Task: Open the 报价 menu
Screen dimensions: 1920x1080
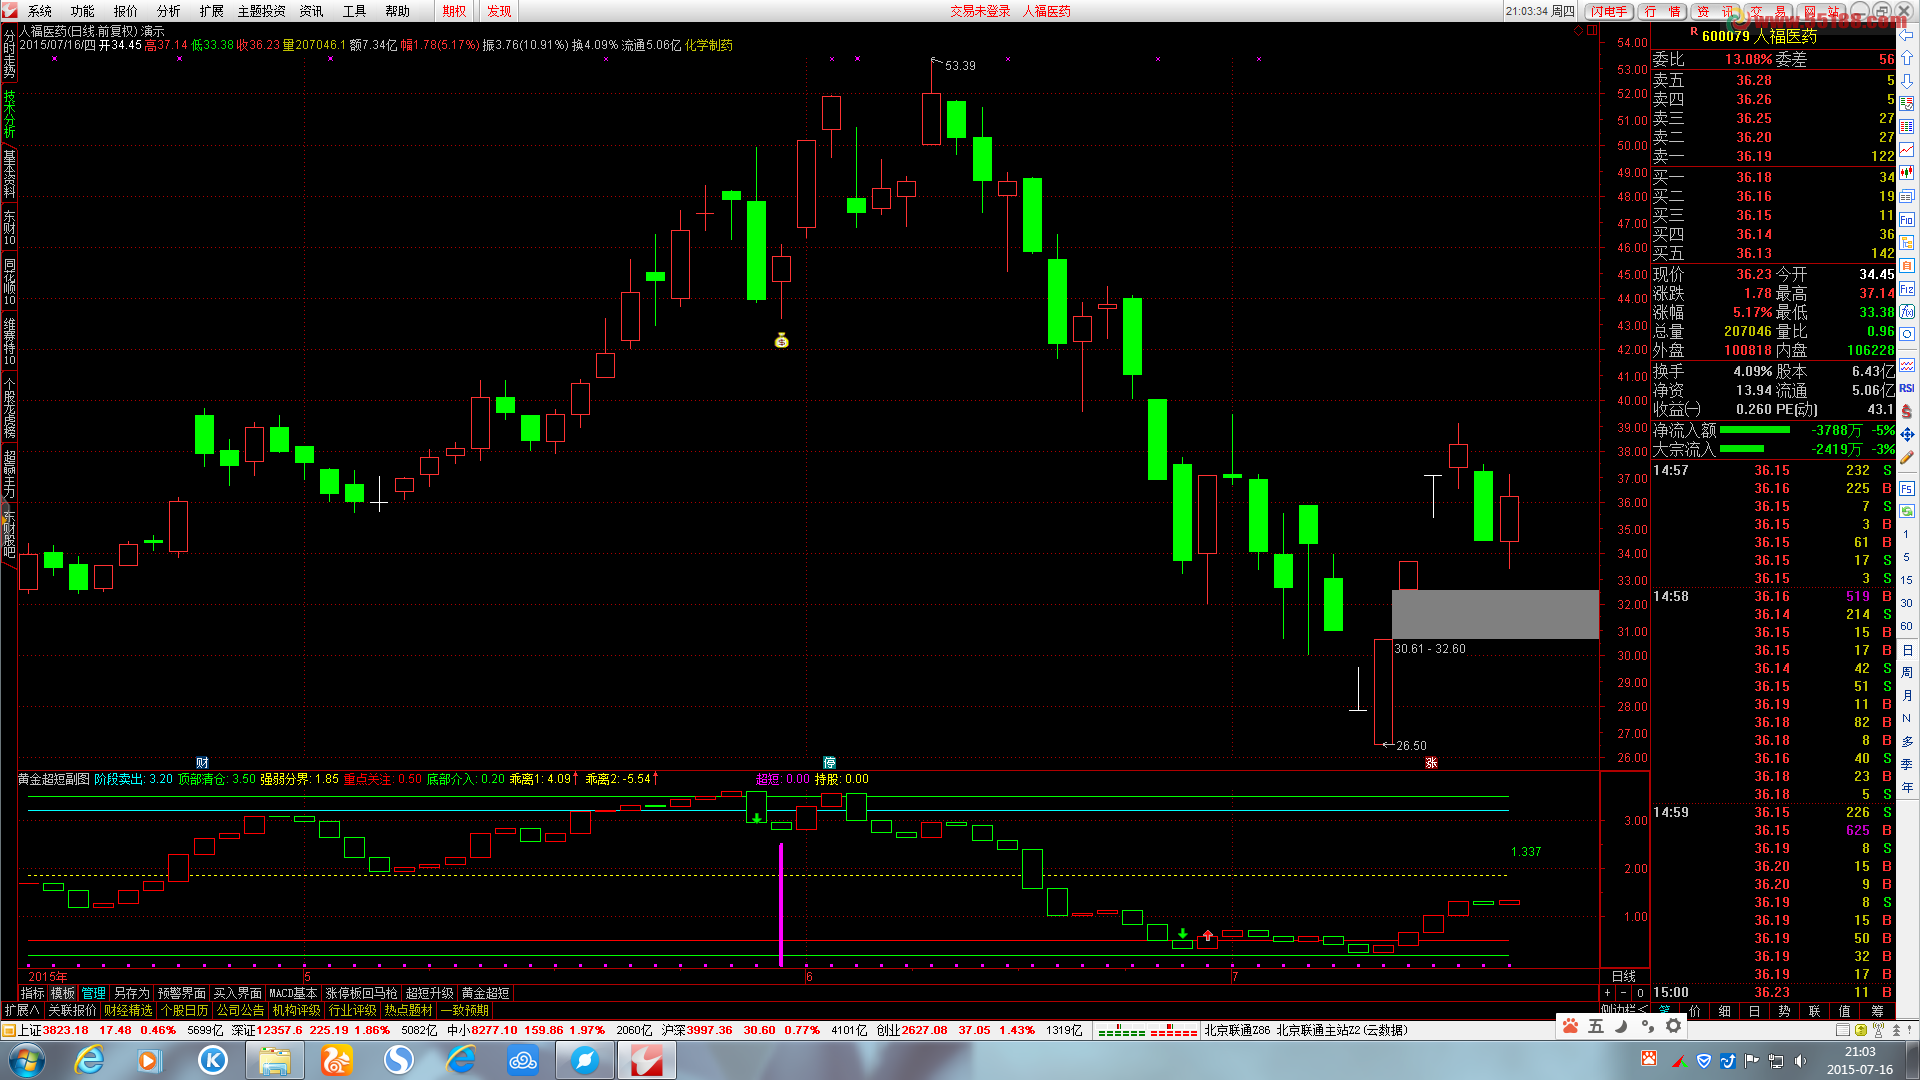Action: coord(126,11)
